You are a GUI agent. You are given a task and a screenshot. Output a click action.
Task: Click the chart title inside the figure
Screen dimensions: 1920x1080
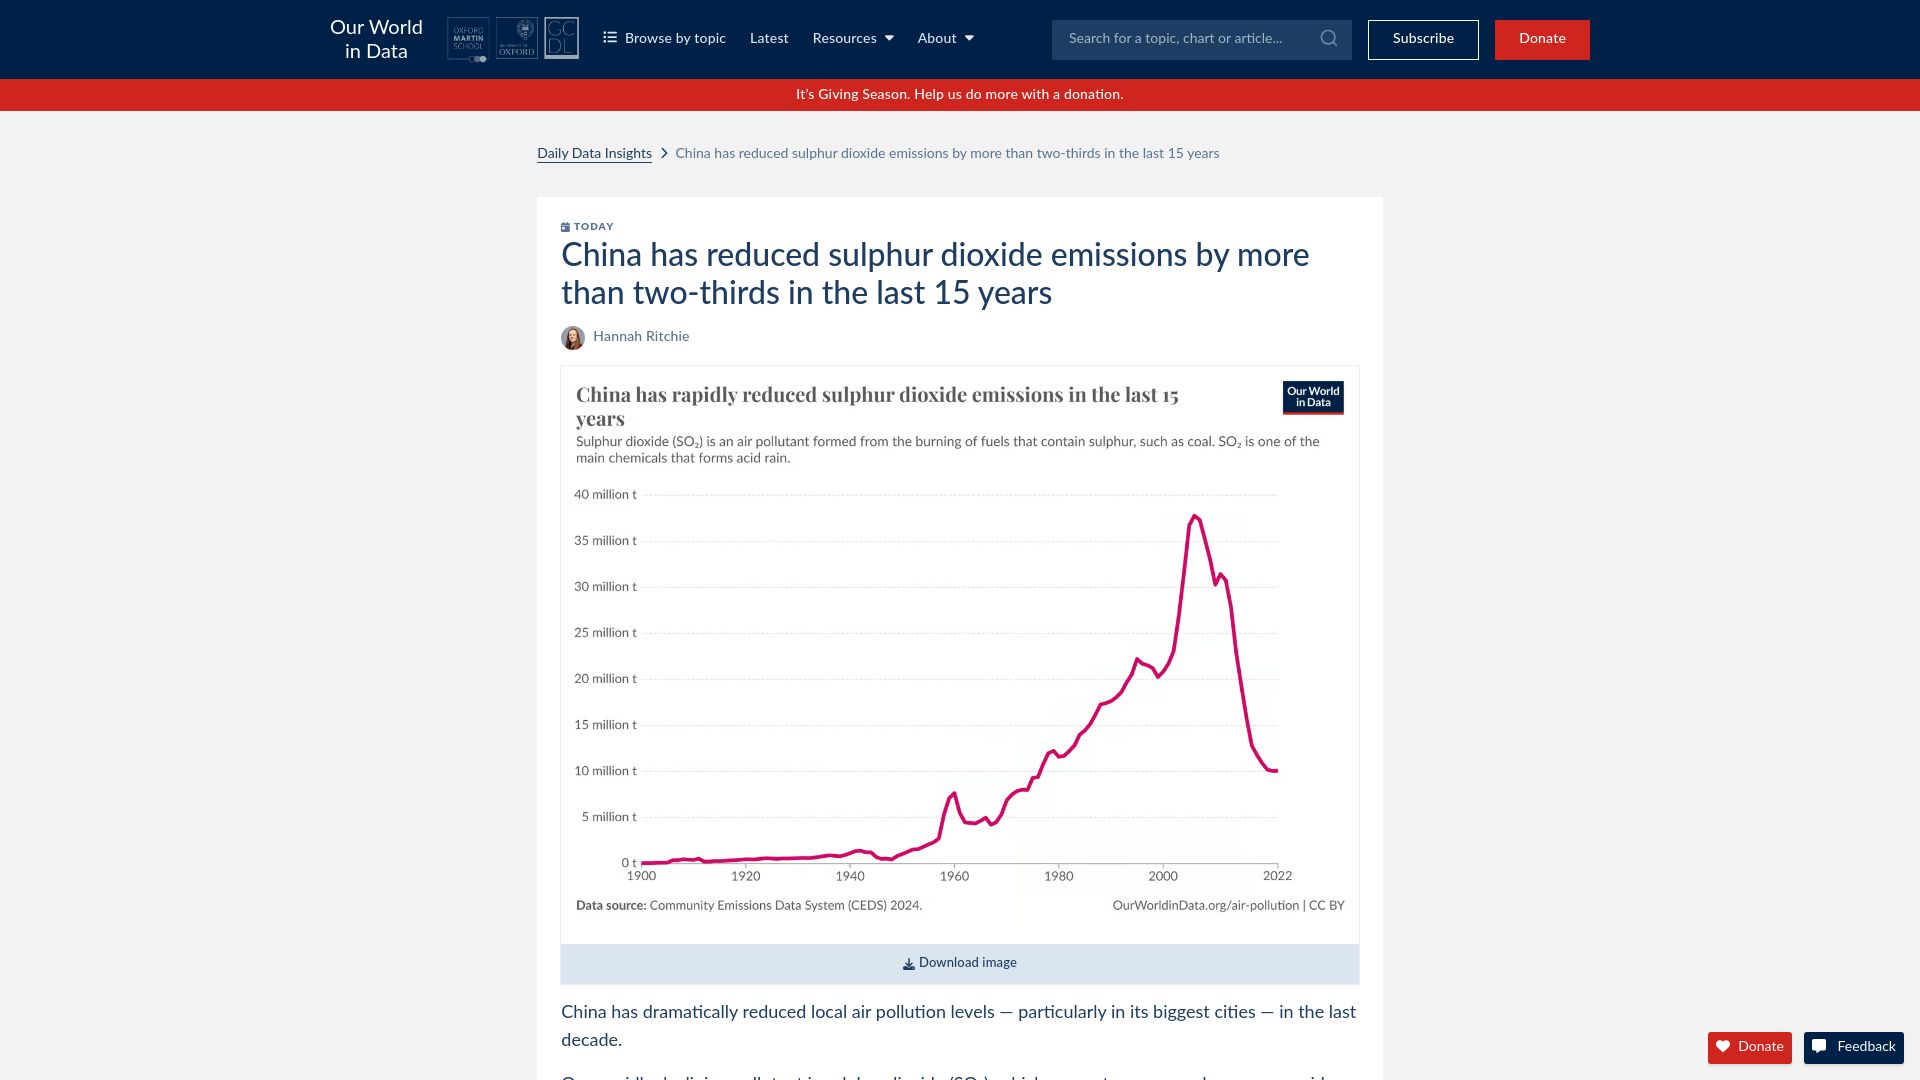coord(877,406)
